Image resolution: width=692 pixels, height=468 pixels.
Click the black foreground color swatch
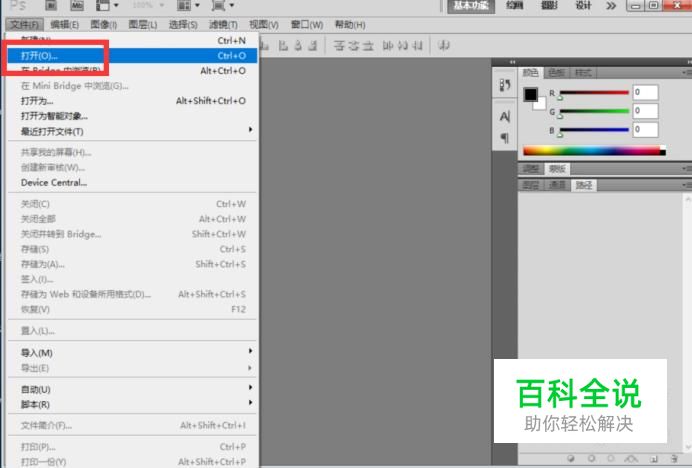(x=530, y=94)
